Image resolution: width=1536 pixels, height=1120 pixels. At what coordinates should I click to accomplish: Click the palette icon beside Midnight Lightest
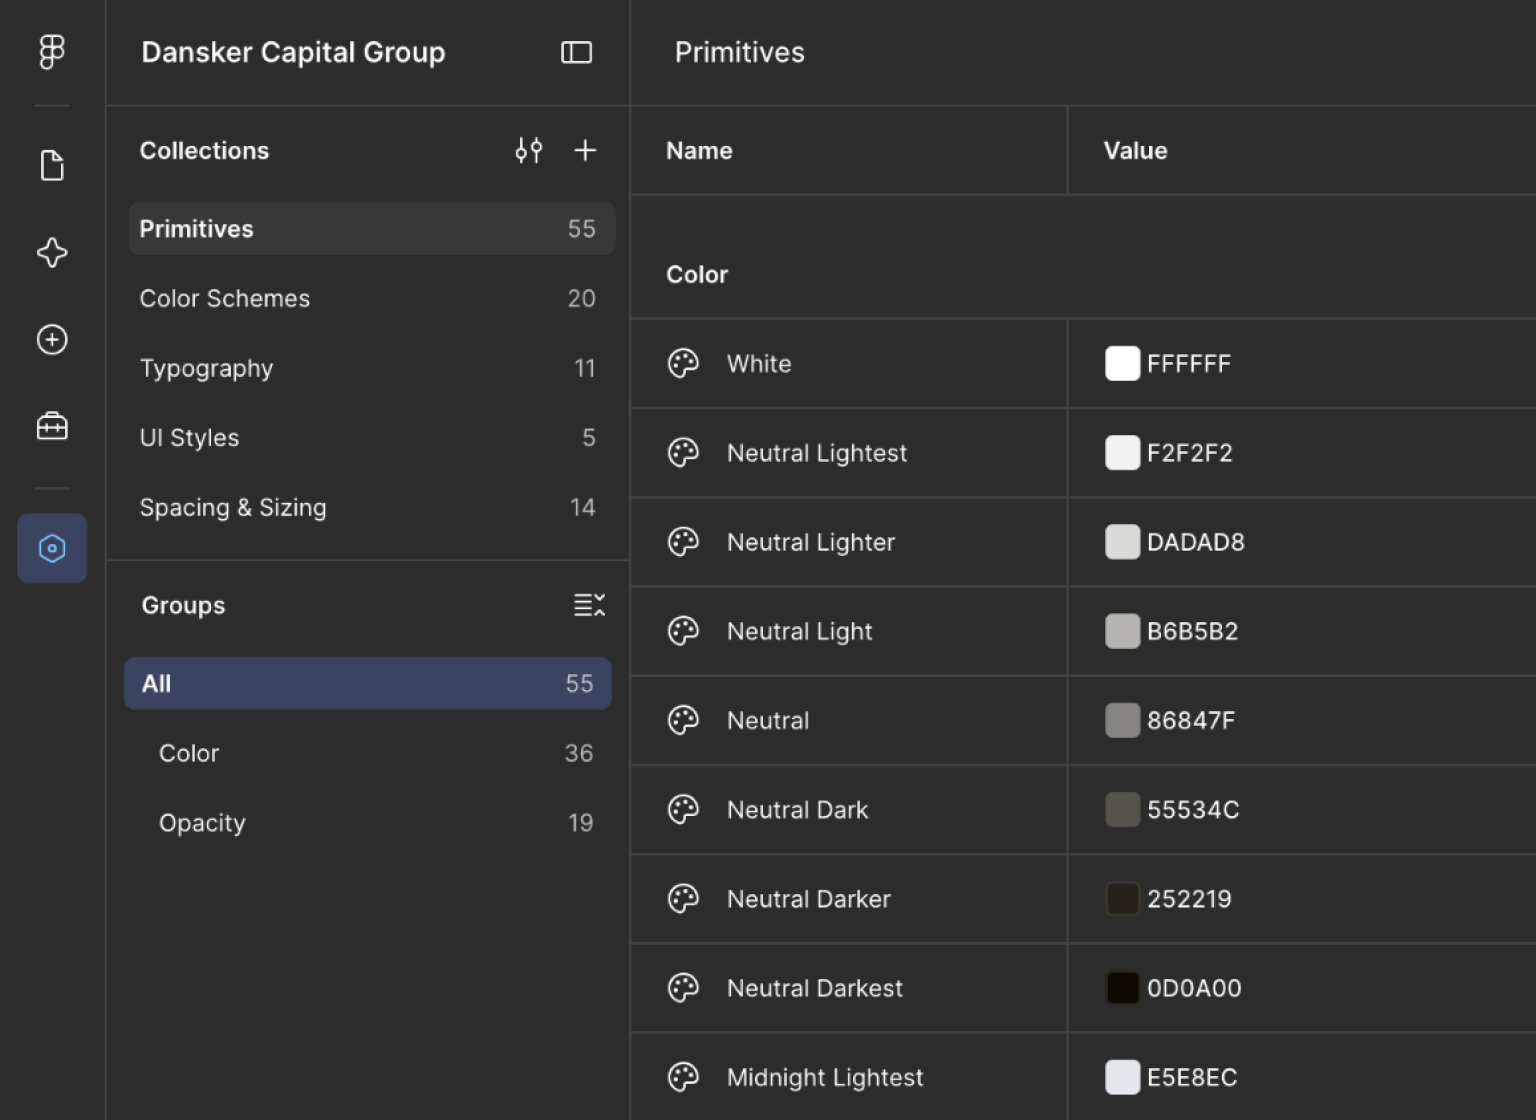point(683,1077)
